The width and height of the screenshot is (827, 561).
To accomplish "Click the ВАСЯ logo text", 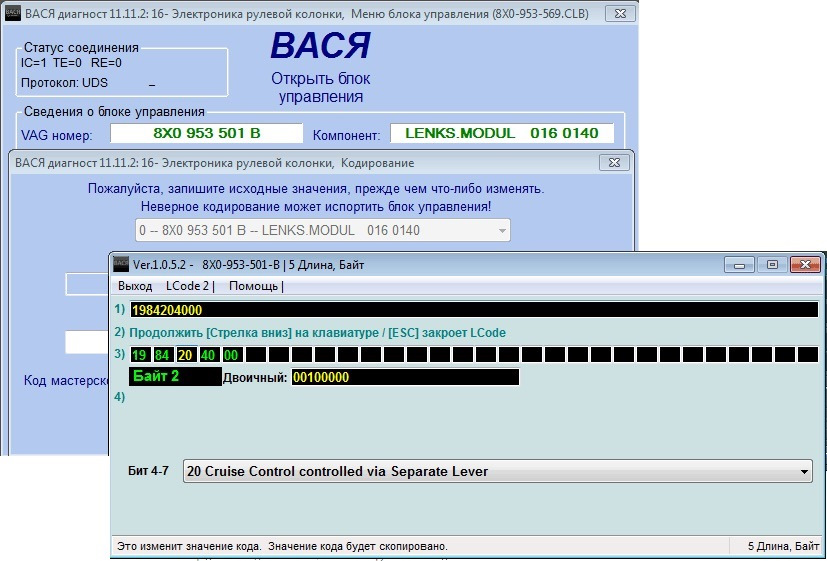I will click(x=320, y=46).
